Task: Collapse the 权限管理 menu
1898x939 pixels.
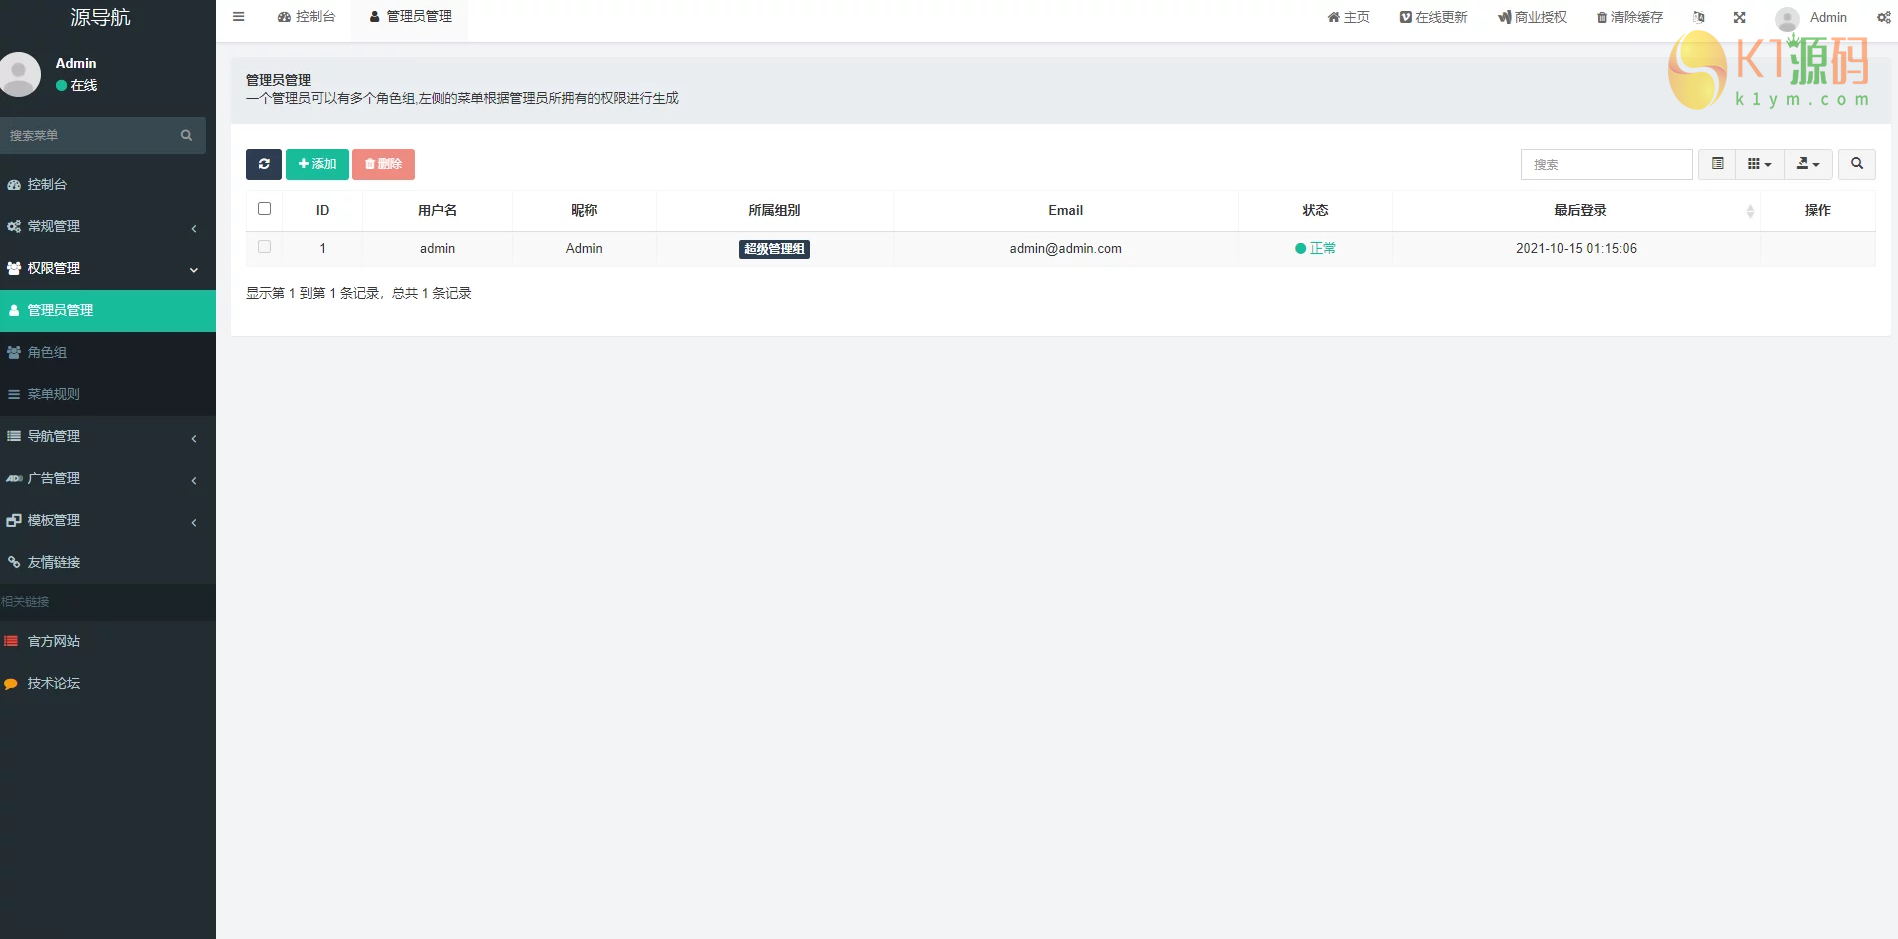Action: point(108,268)
